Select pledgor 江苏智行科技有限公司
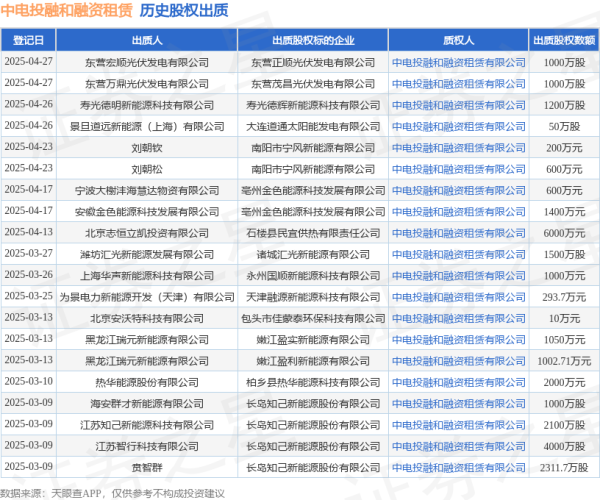The height and width of the screenshot is (500, 600). (149, 446)
